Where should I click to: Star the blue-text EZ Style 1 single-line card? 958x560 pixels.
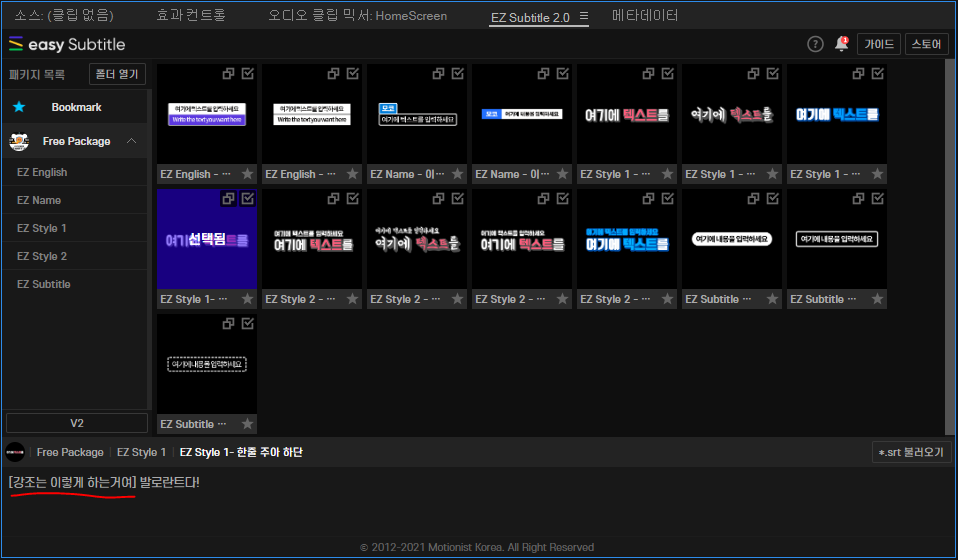coord(878,174)
